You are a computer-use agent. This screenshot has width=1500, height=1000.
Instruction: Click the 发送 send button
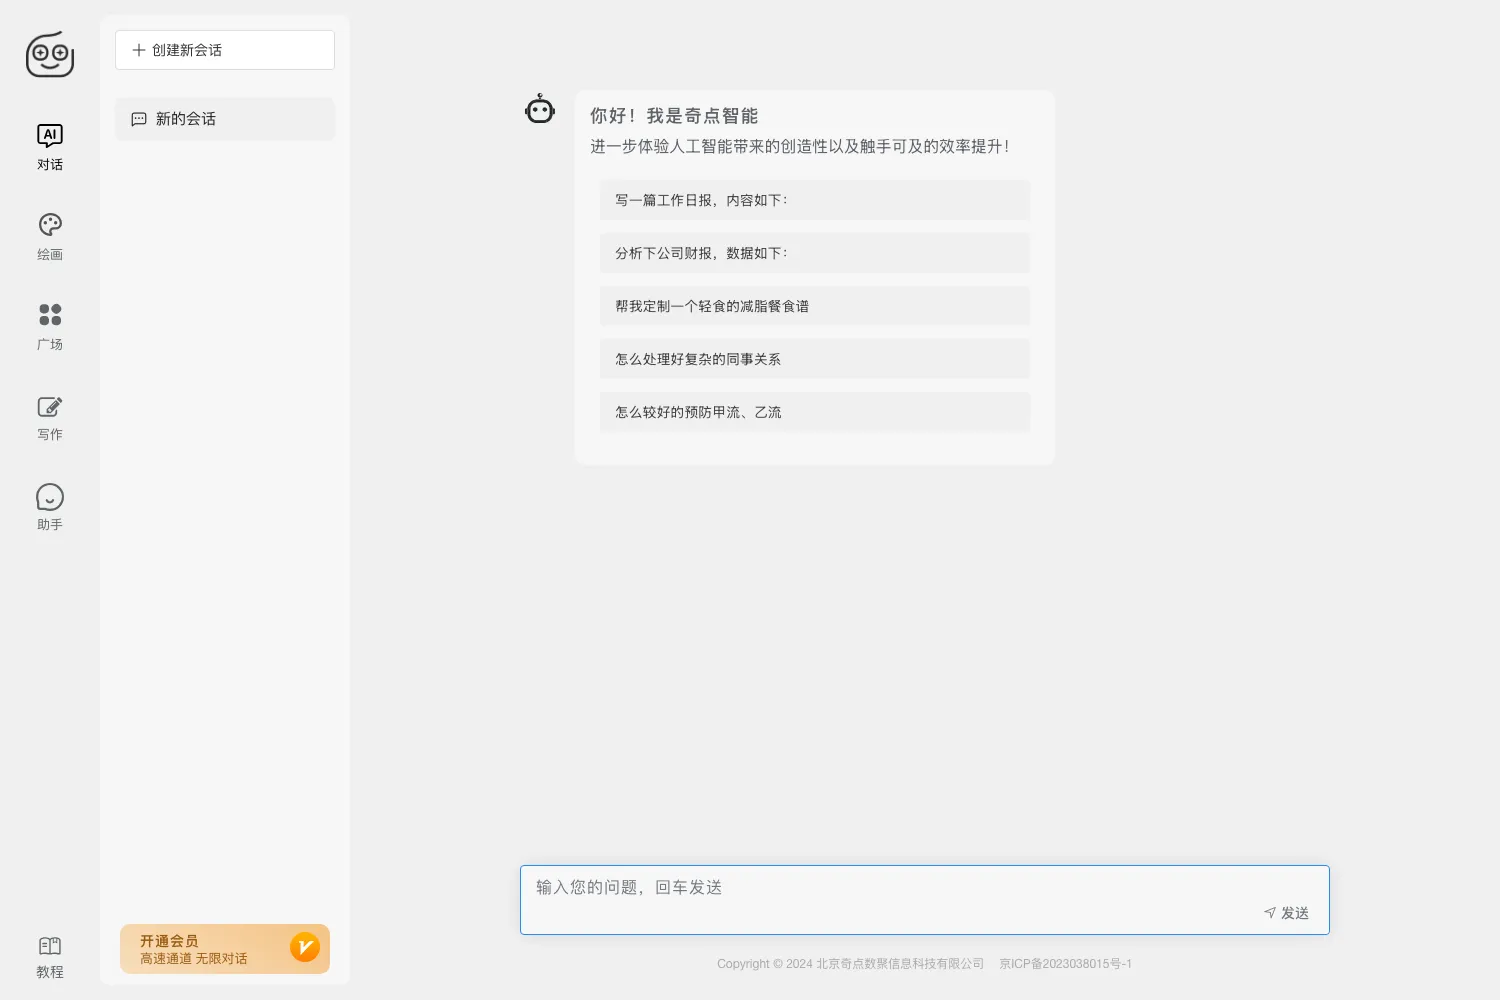pyautogui.click(x=1287, y=913)
